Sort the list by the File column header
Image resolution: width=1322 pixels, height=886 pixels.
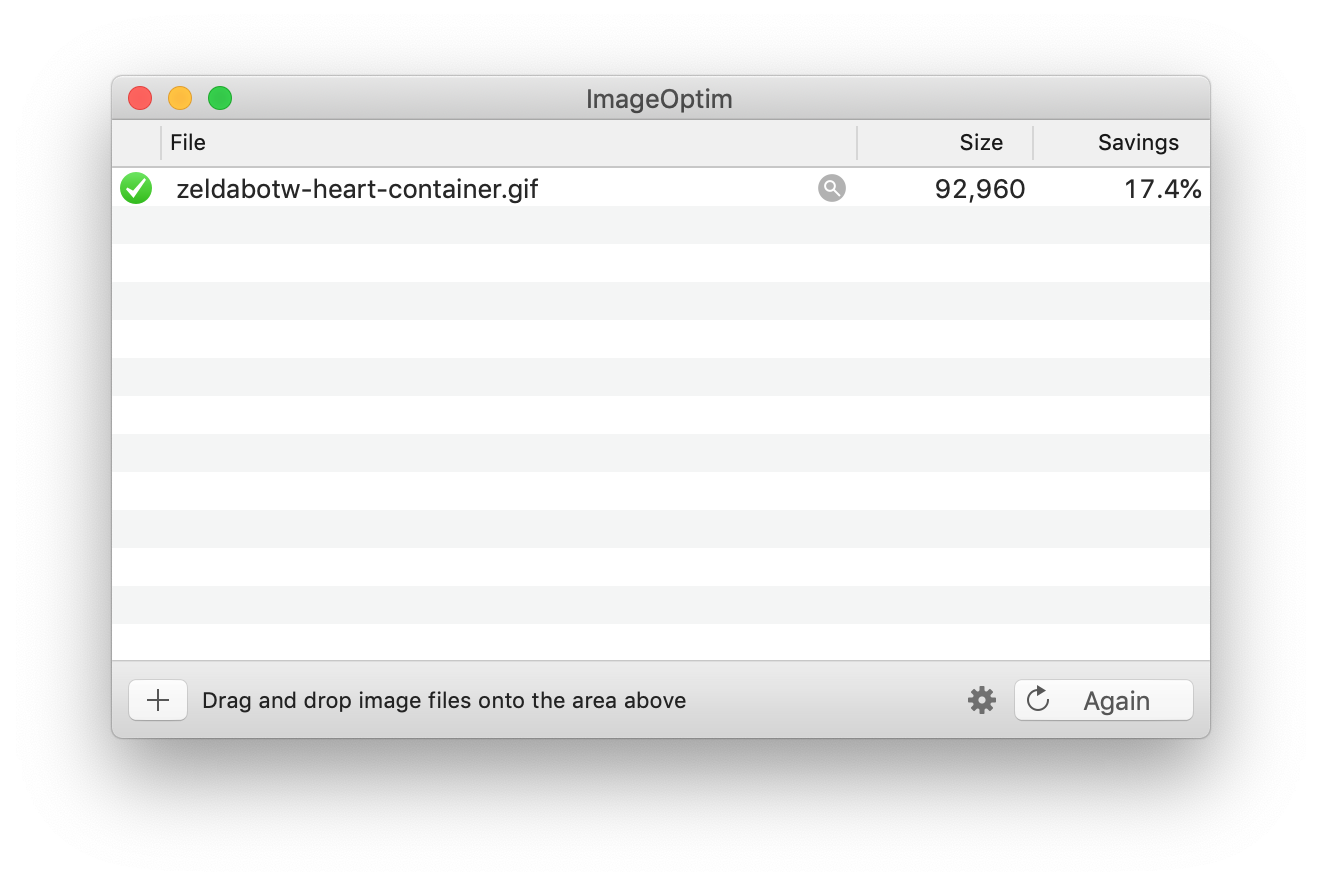coord(500,143)
